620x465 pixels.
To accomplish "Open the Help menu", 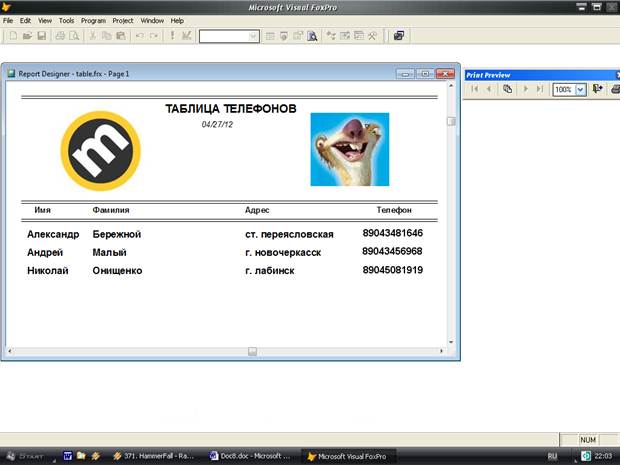I will pyautogui.click(x=177, y=21).
